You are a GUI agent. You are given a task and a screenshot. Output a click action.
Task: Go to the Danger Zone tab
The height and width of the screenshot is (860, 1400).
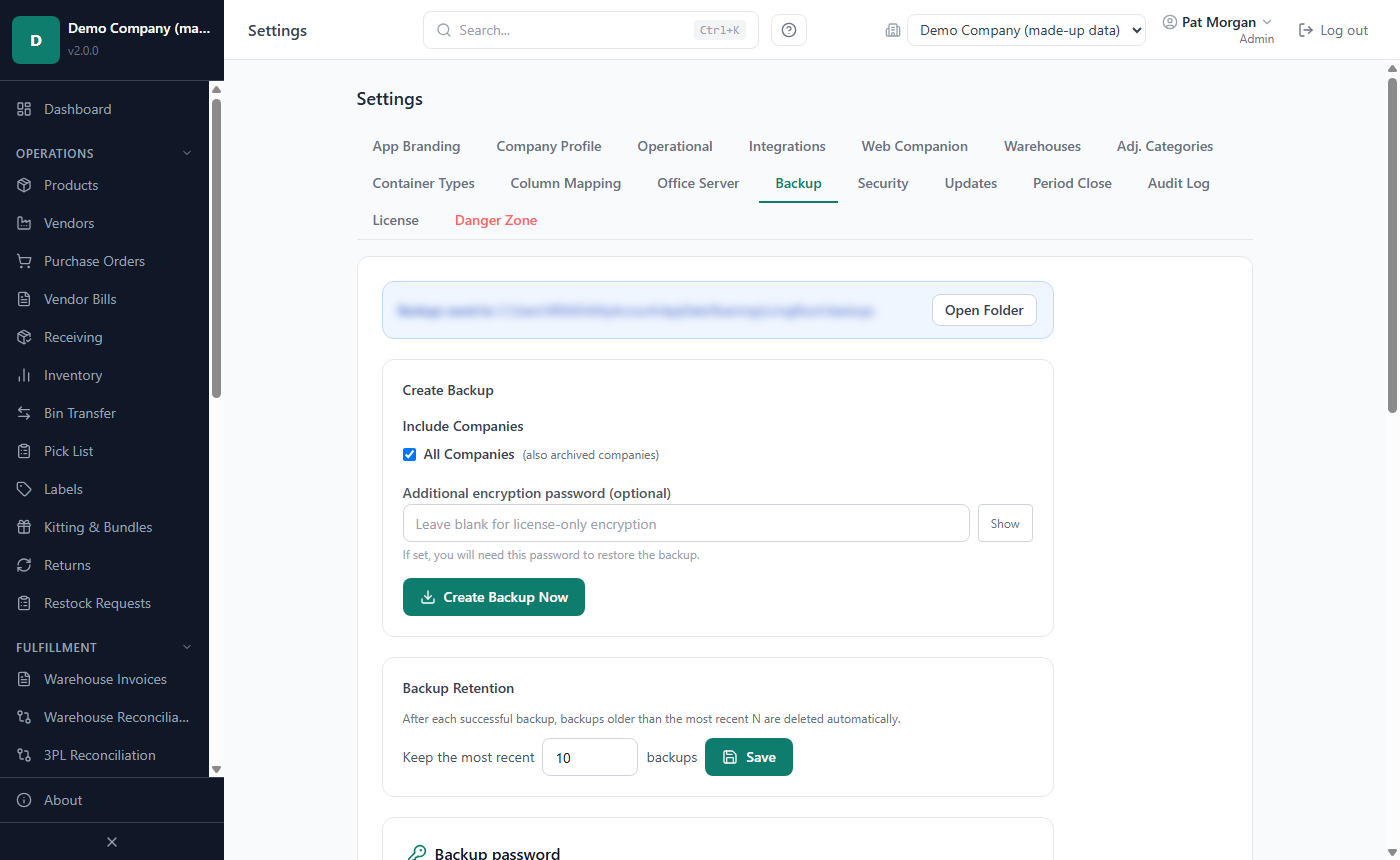click(x=496, y=220)
